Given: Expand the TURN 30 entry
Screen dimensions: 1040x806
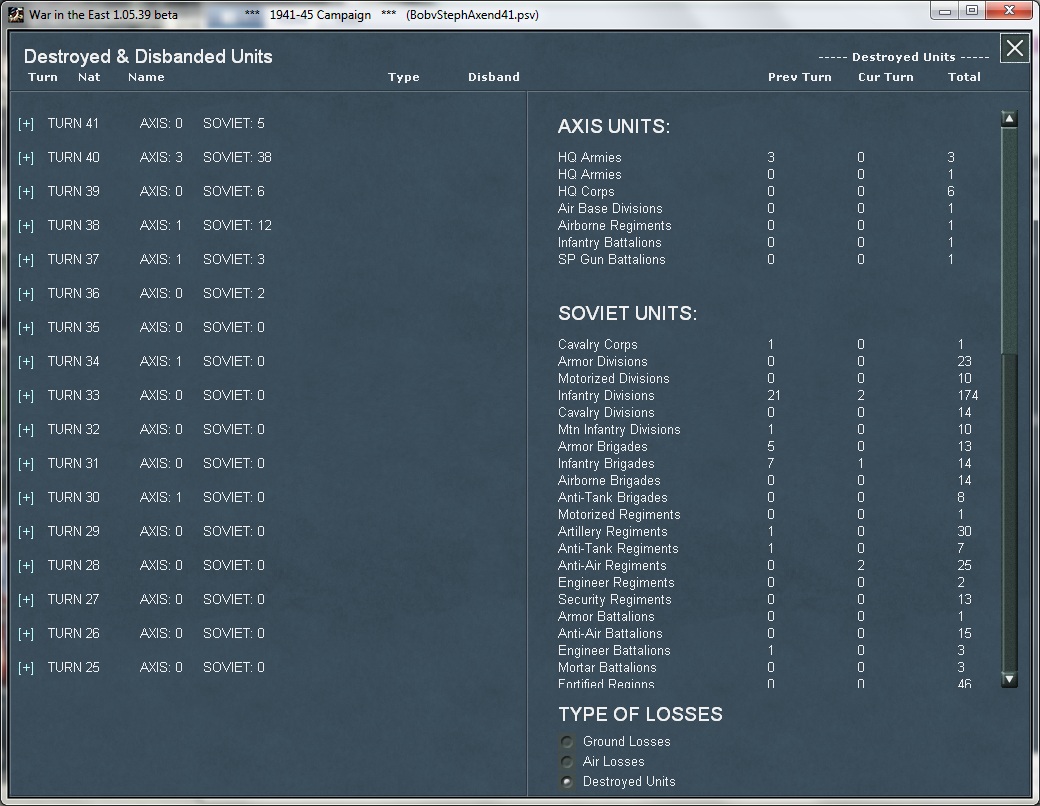Looking at the screenshot, I should [26, 498].
